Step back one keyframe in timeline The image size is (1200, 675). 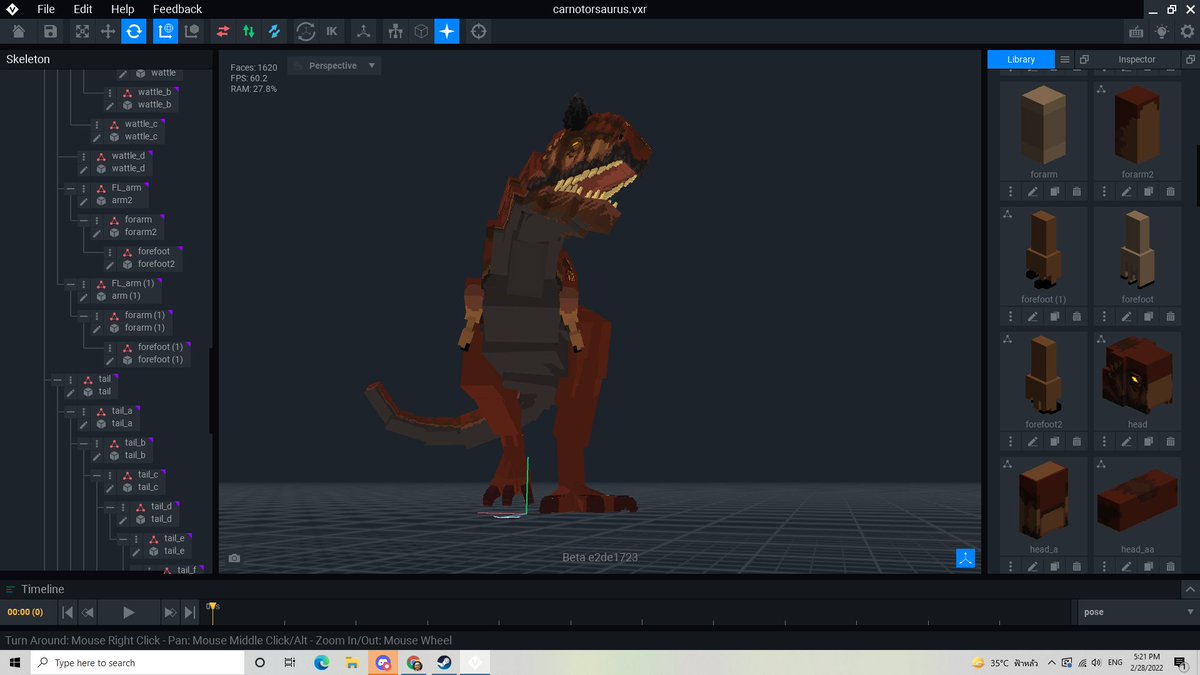(88, 612)
